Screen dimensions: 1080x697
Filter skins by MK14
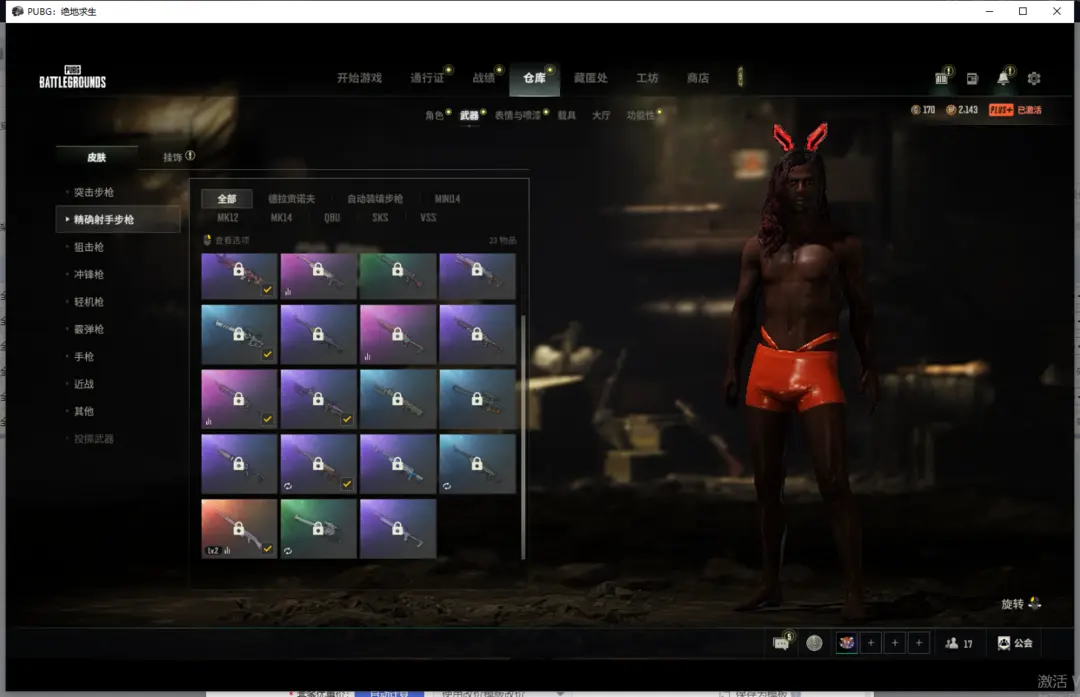click(281, 218)
